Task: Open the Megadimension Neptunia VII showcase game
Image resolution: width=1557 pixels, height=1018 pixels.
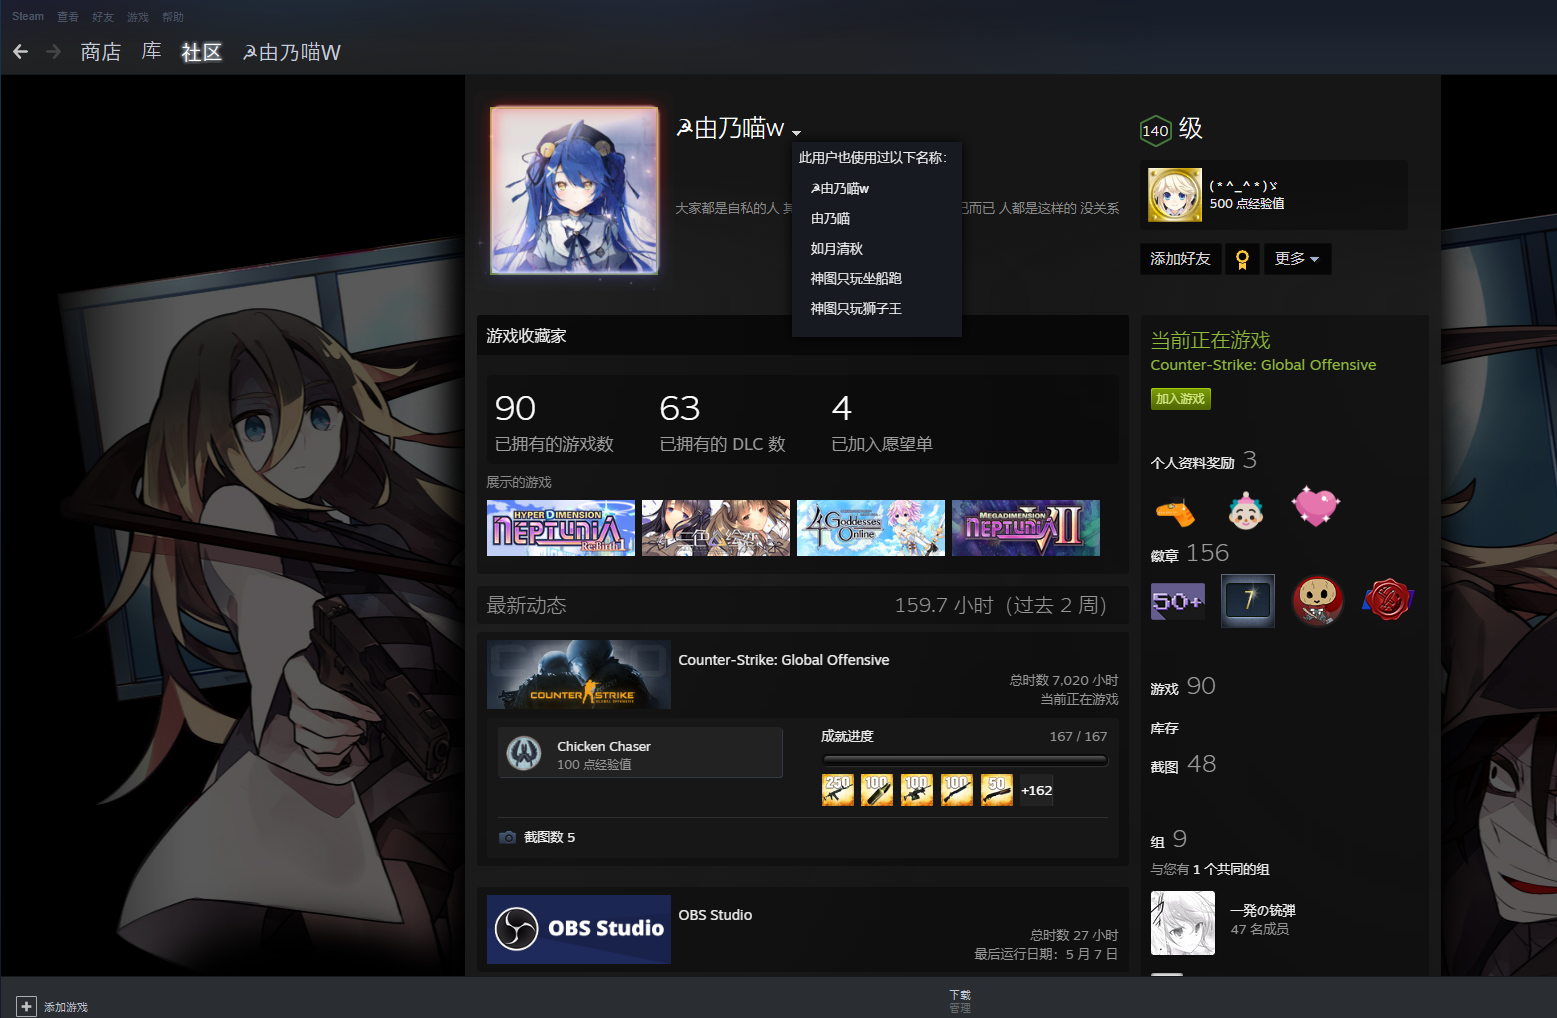Action: tap(1026, 528)
